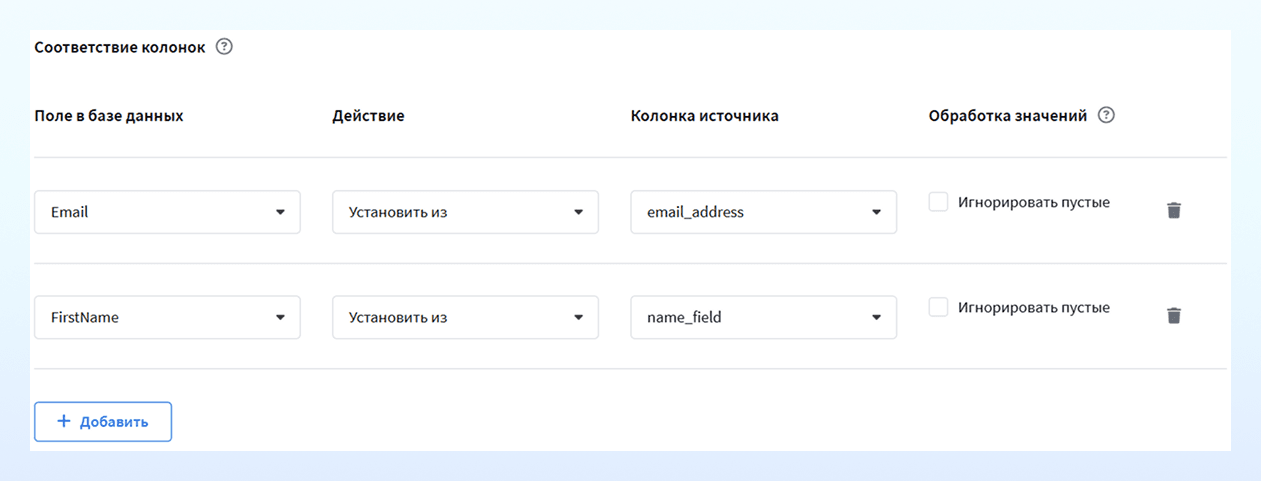Click the Обработка значений header text
This screenshot has width=1261, height=481.
(x=1007, y=116)
